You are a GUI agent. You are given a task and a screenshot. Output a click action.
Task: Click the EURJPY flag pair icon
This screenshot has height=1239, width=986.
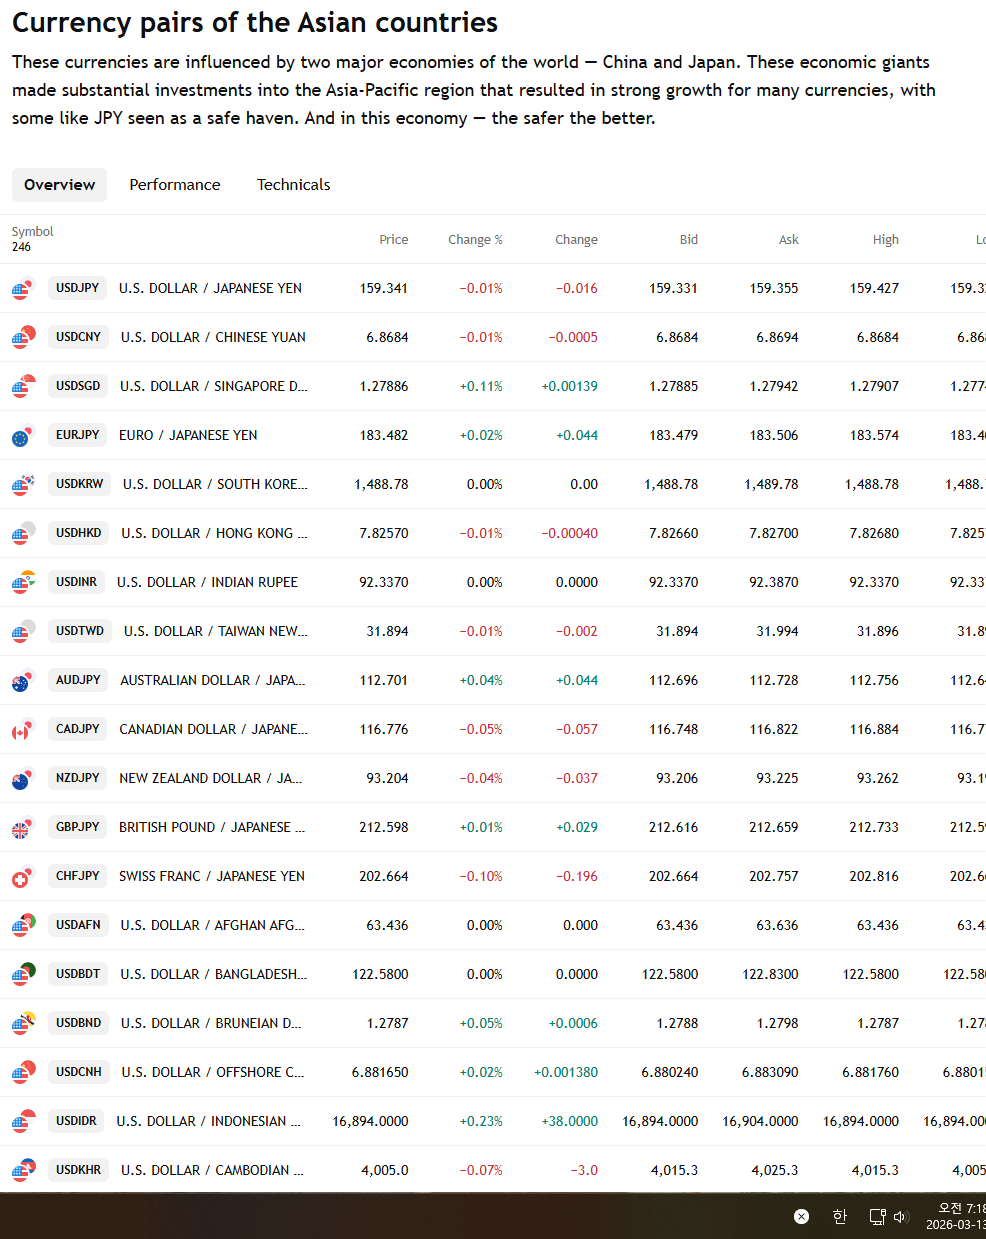(23, 435)
